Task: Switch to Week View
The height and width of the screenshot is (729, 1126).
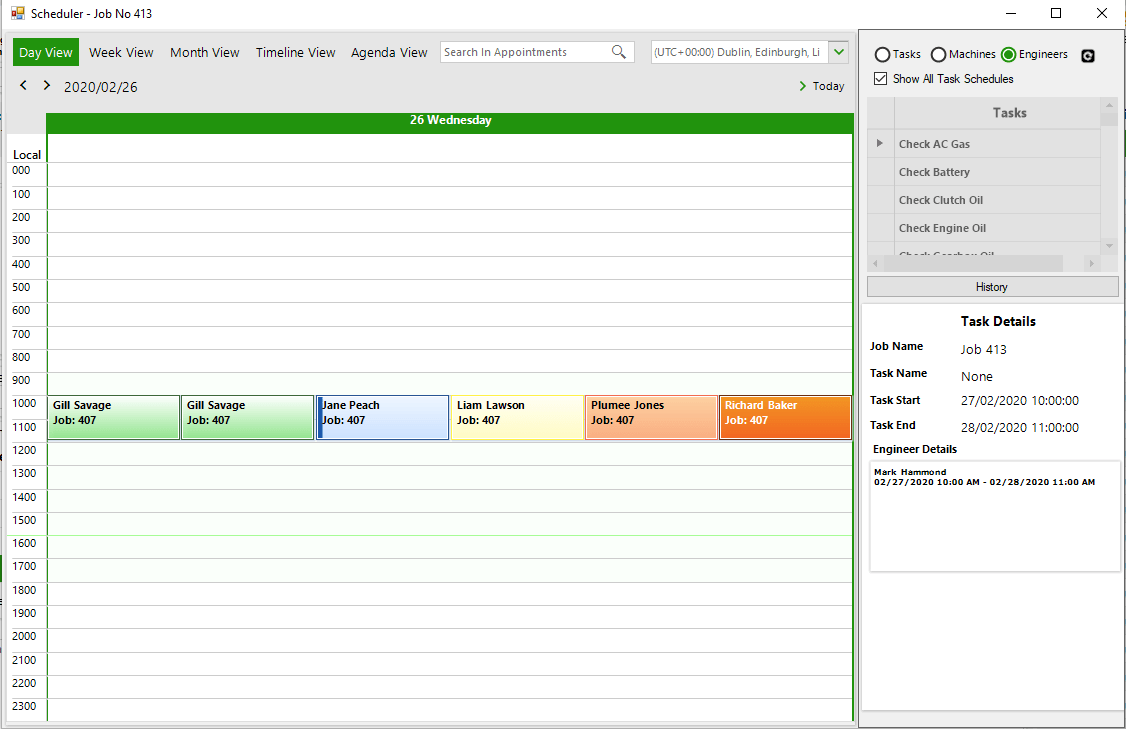Action: (x=120, y=52)
